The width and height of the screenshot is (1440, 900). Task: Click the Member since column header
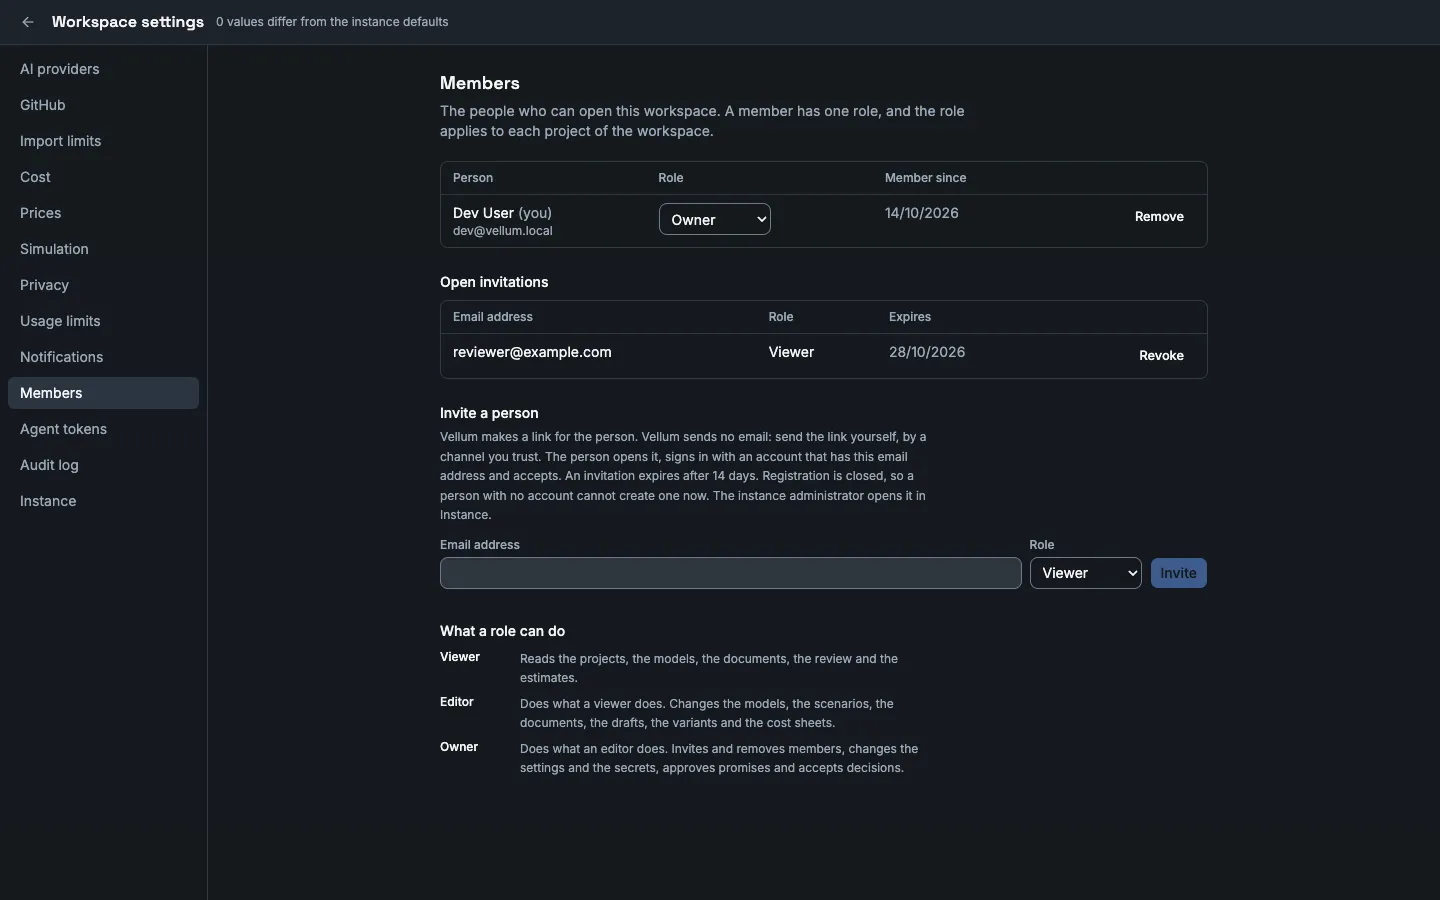coord(925,178)
